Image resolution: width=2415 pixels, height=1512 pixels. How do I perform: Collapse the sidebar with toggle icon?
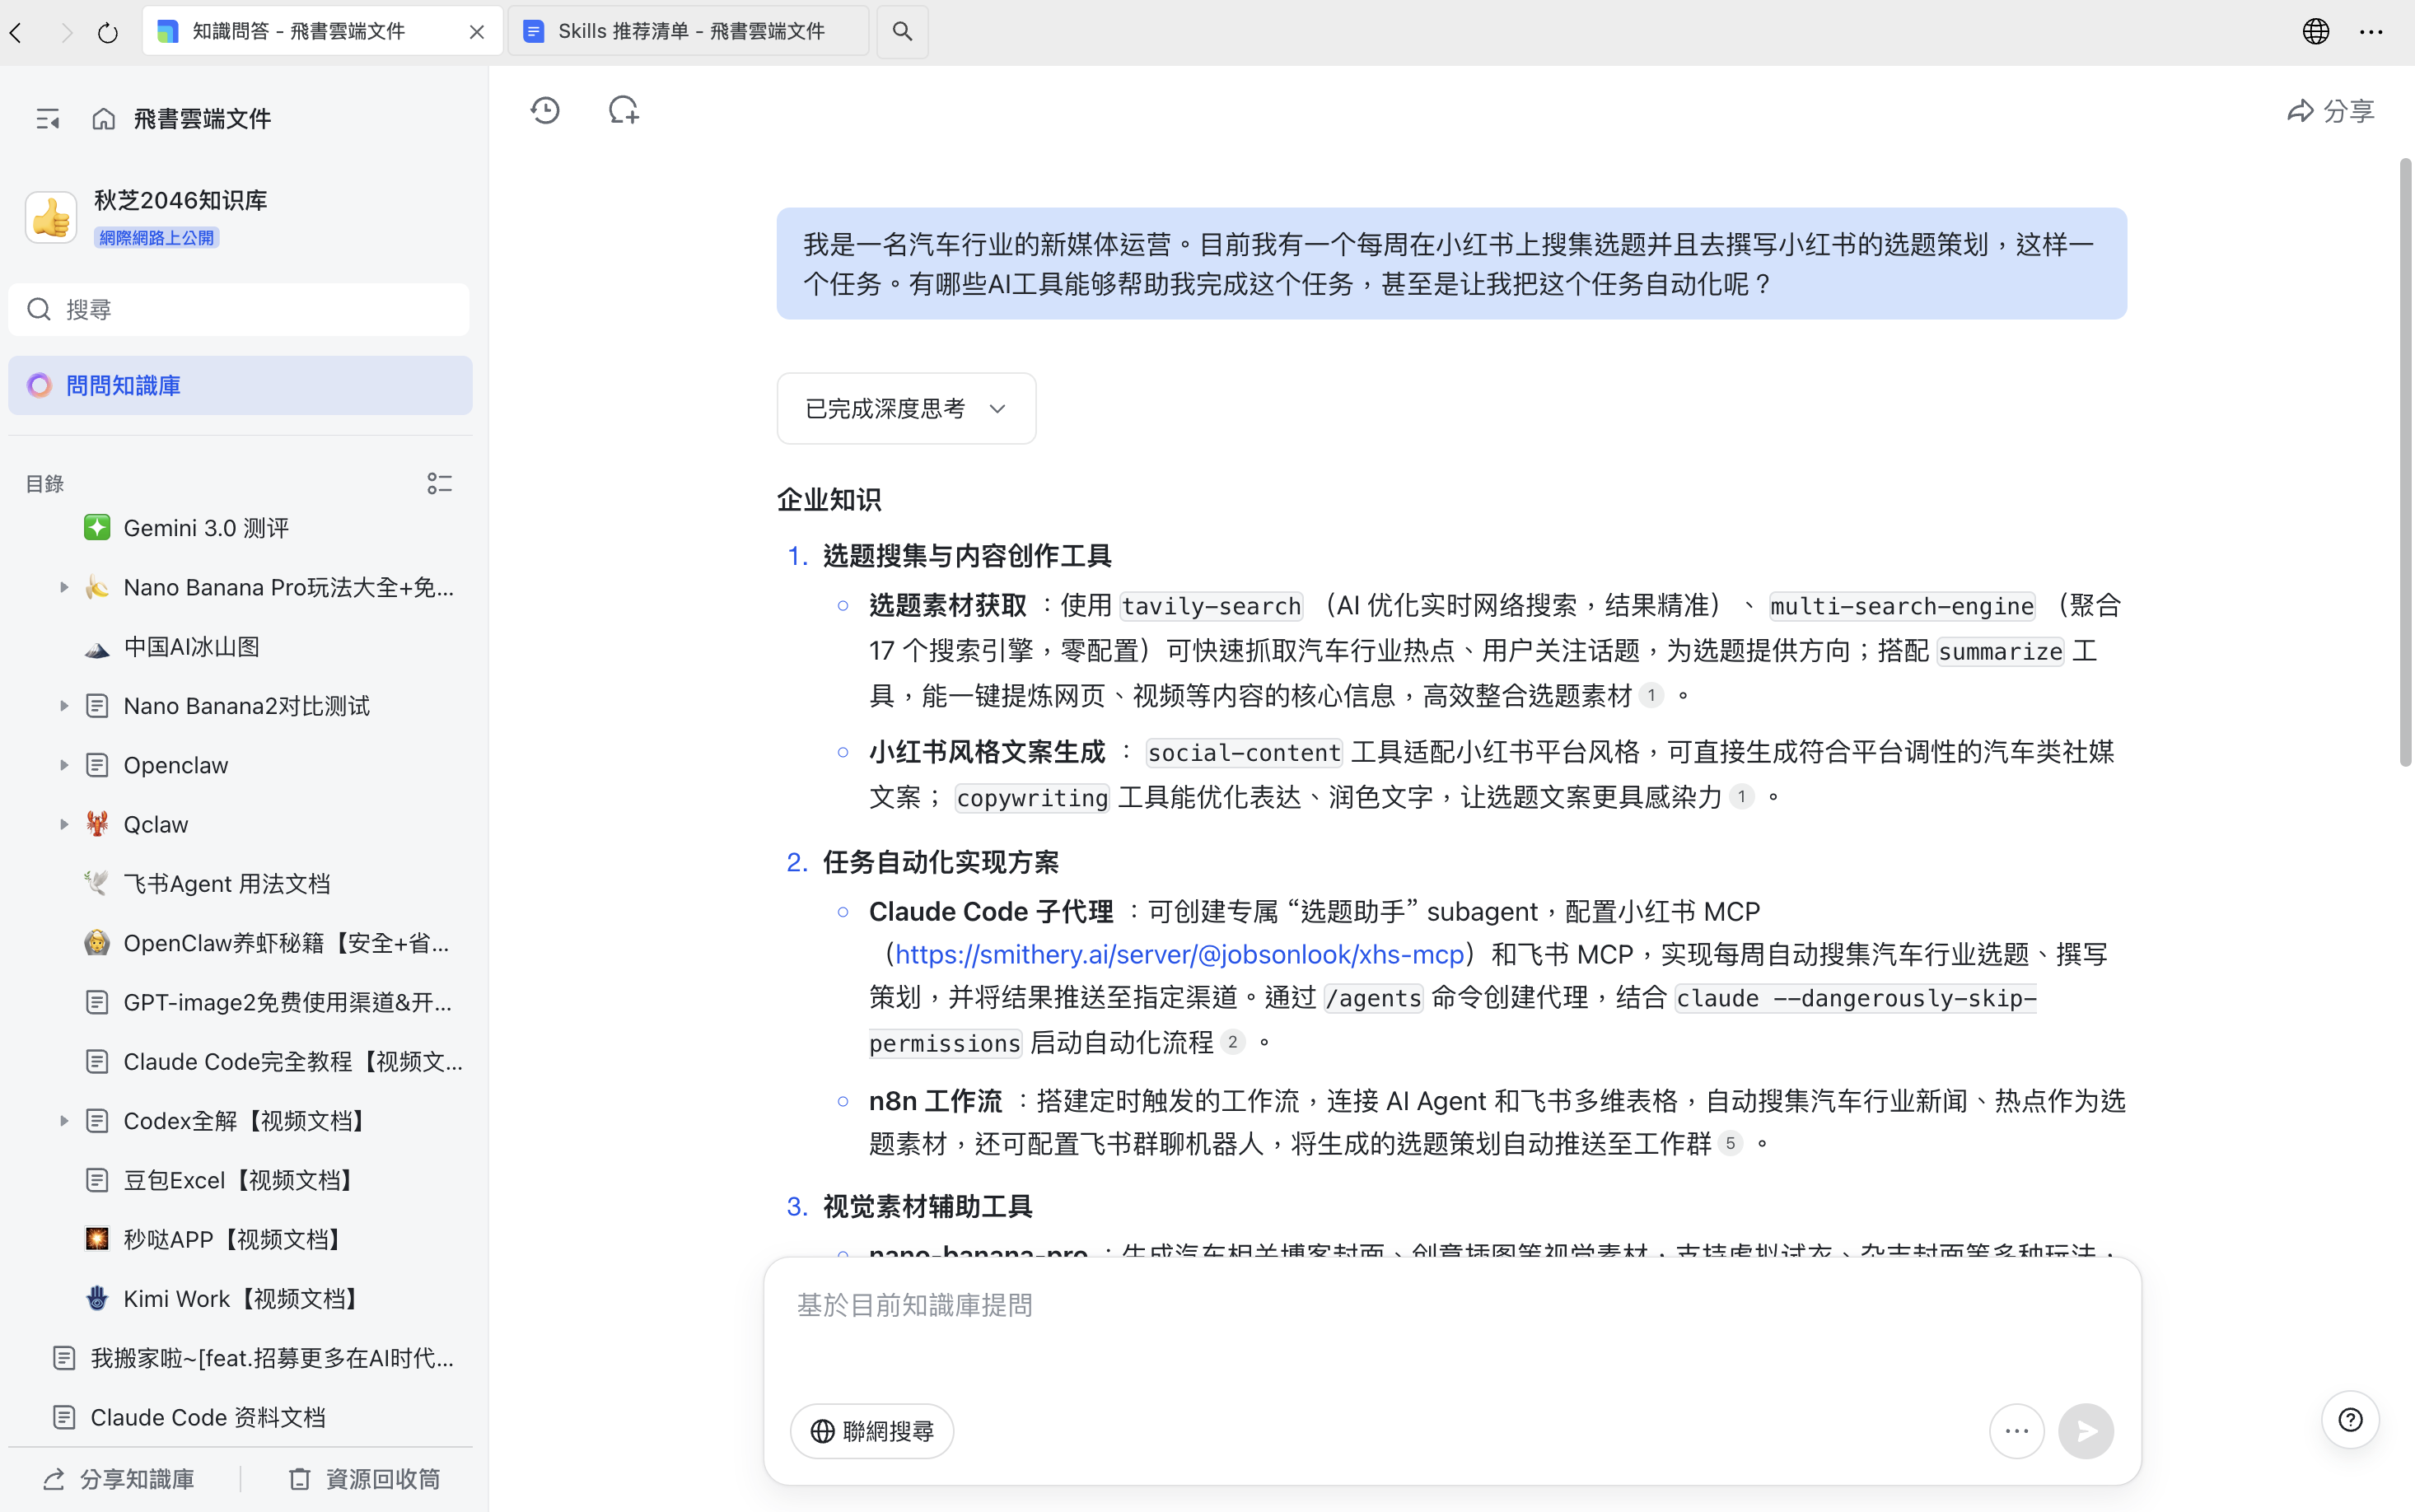(x=48, y=119)
